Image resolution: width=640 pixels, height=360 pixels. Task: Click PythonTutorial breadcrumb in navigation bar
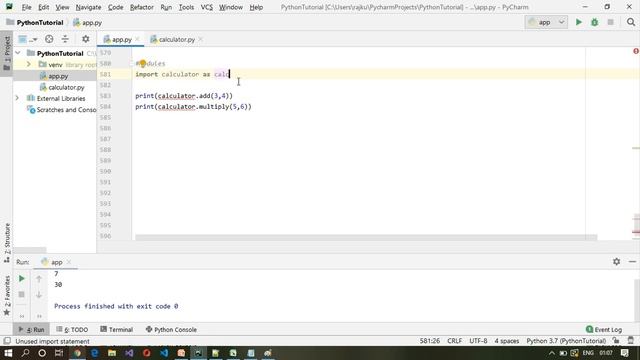[35, 22]
